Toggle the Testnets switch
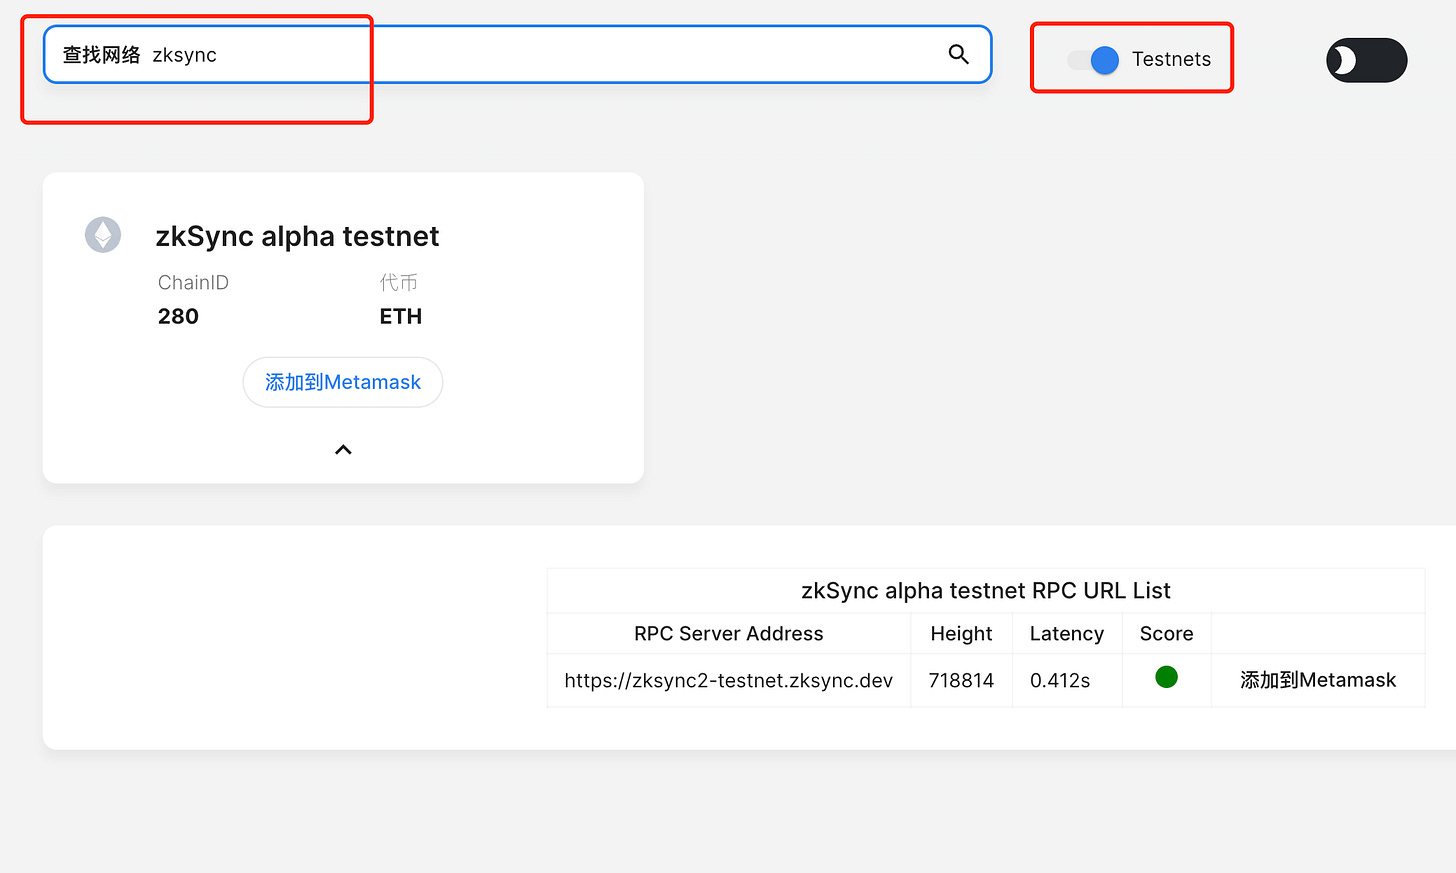 [x=1093, y=60]
